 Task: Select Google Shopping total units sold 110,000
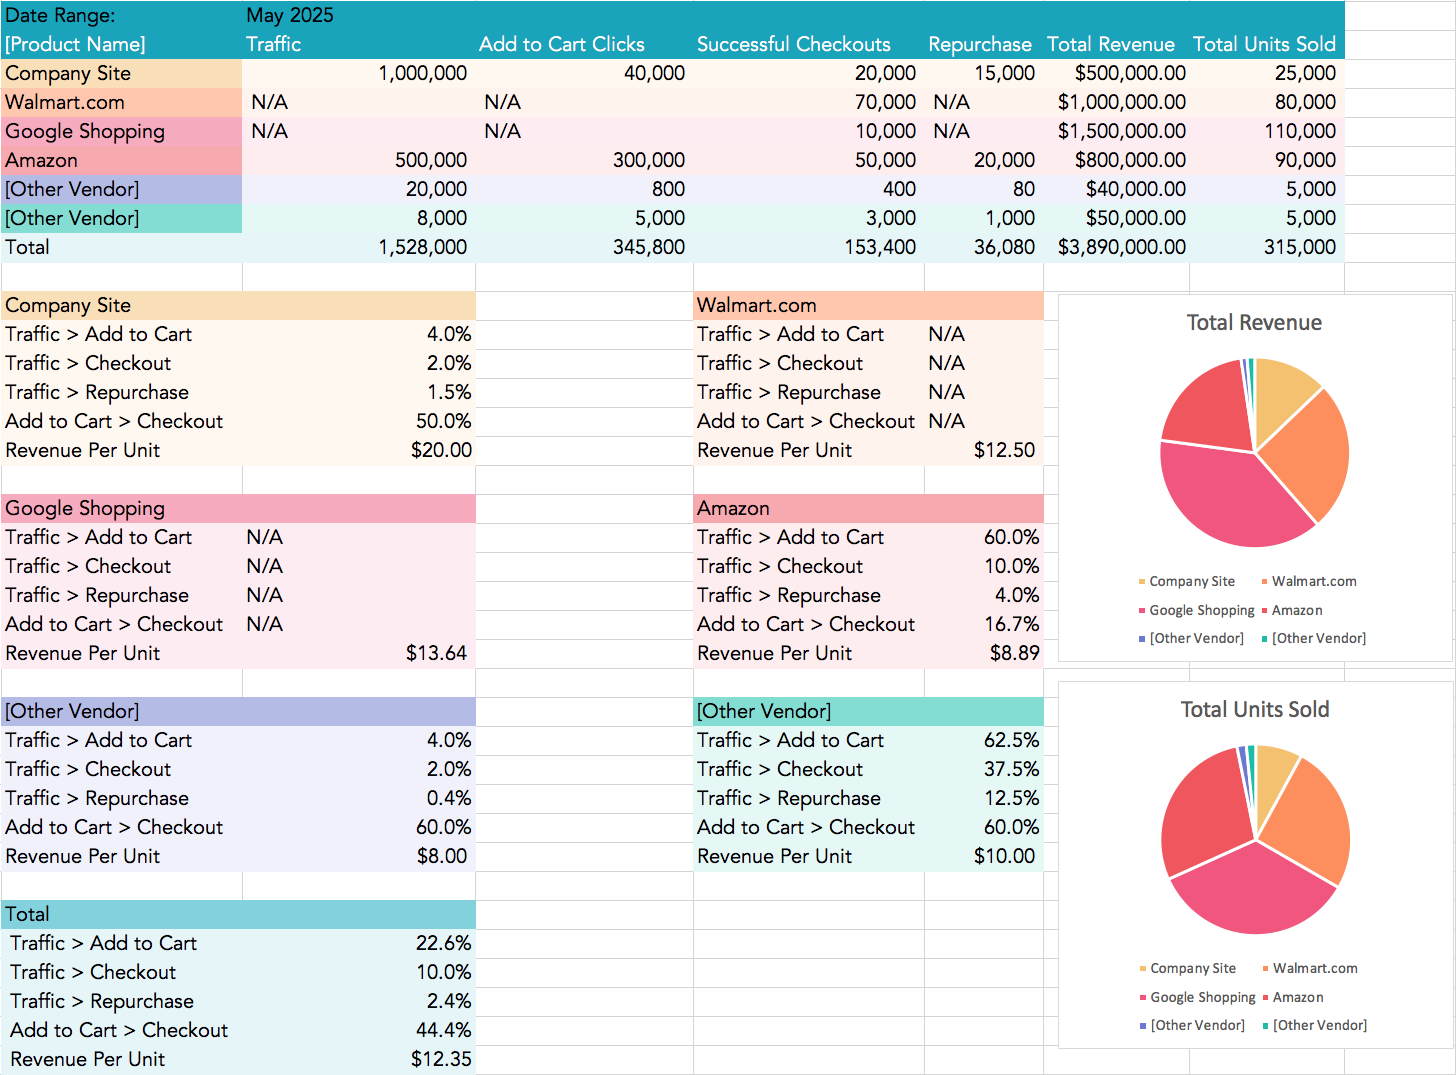(x=1299, y=131)
